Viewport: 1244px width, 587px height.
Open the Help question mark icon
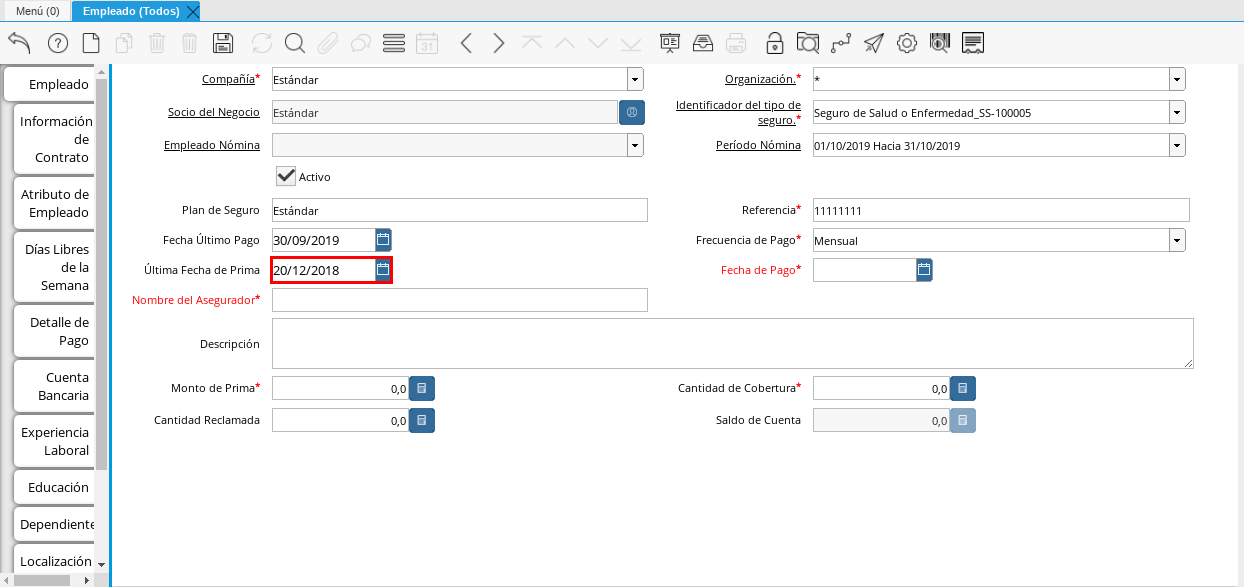coord(58,43)
